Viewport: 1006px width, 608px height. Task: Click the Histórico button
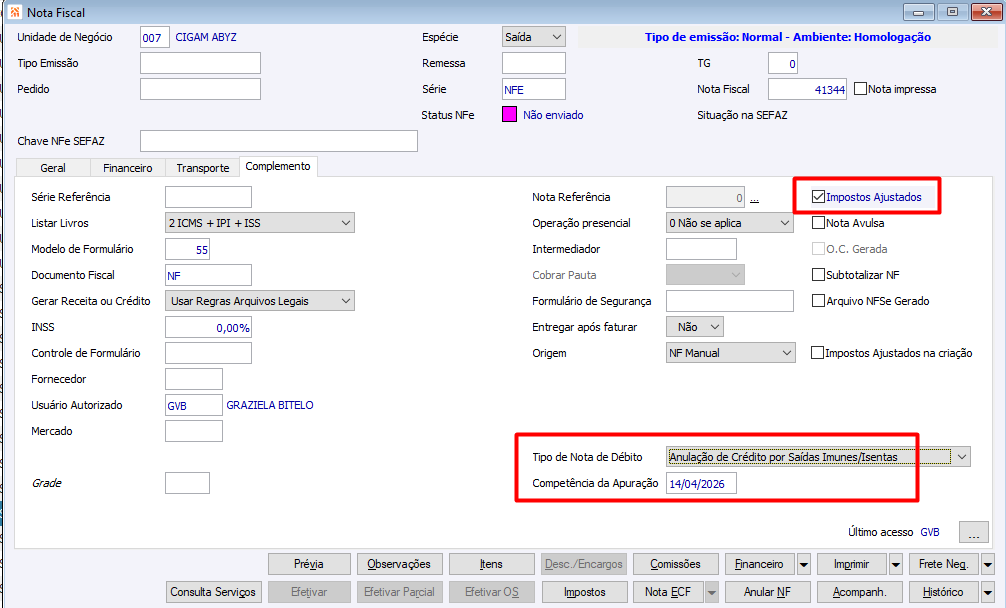(x=943, y=592)
